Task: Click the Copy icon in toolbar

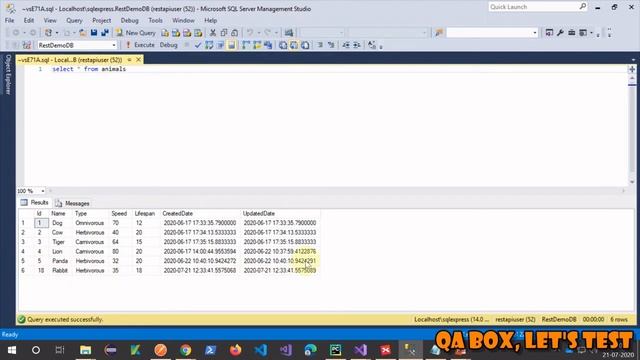Action: pyautogui.click(x=224, y=33)
